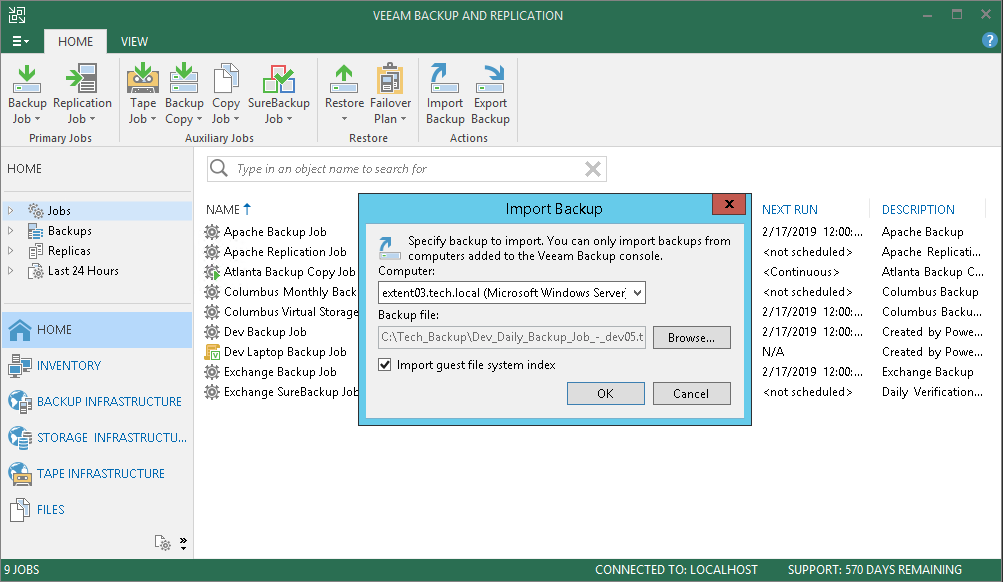This screenshot has height=582, width=1003.
Task: Open the Restore dropdown arrow
Action: click(x=344, y=119)
